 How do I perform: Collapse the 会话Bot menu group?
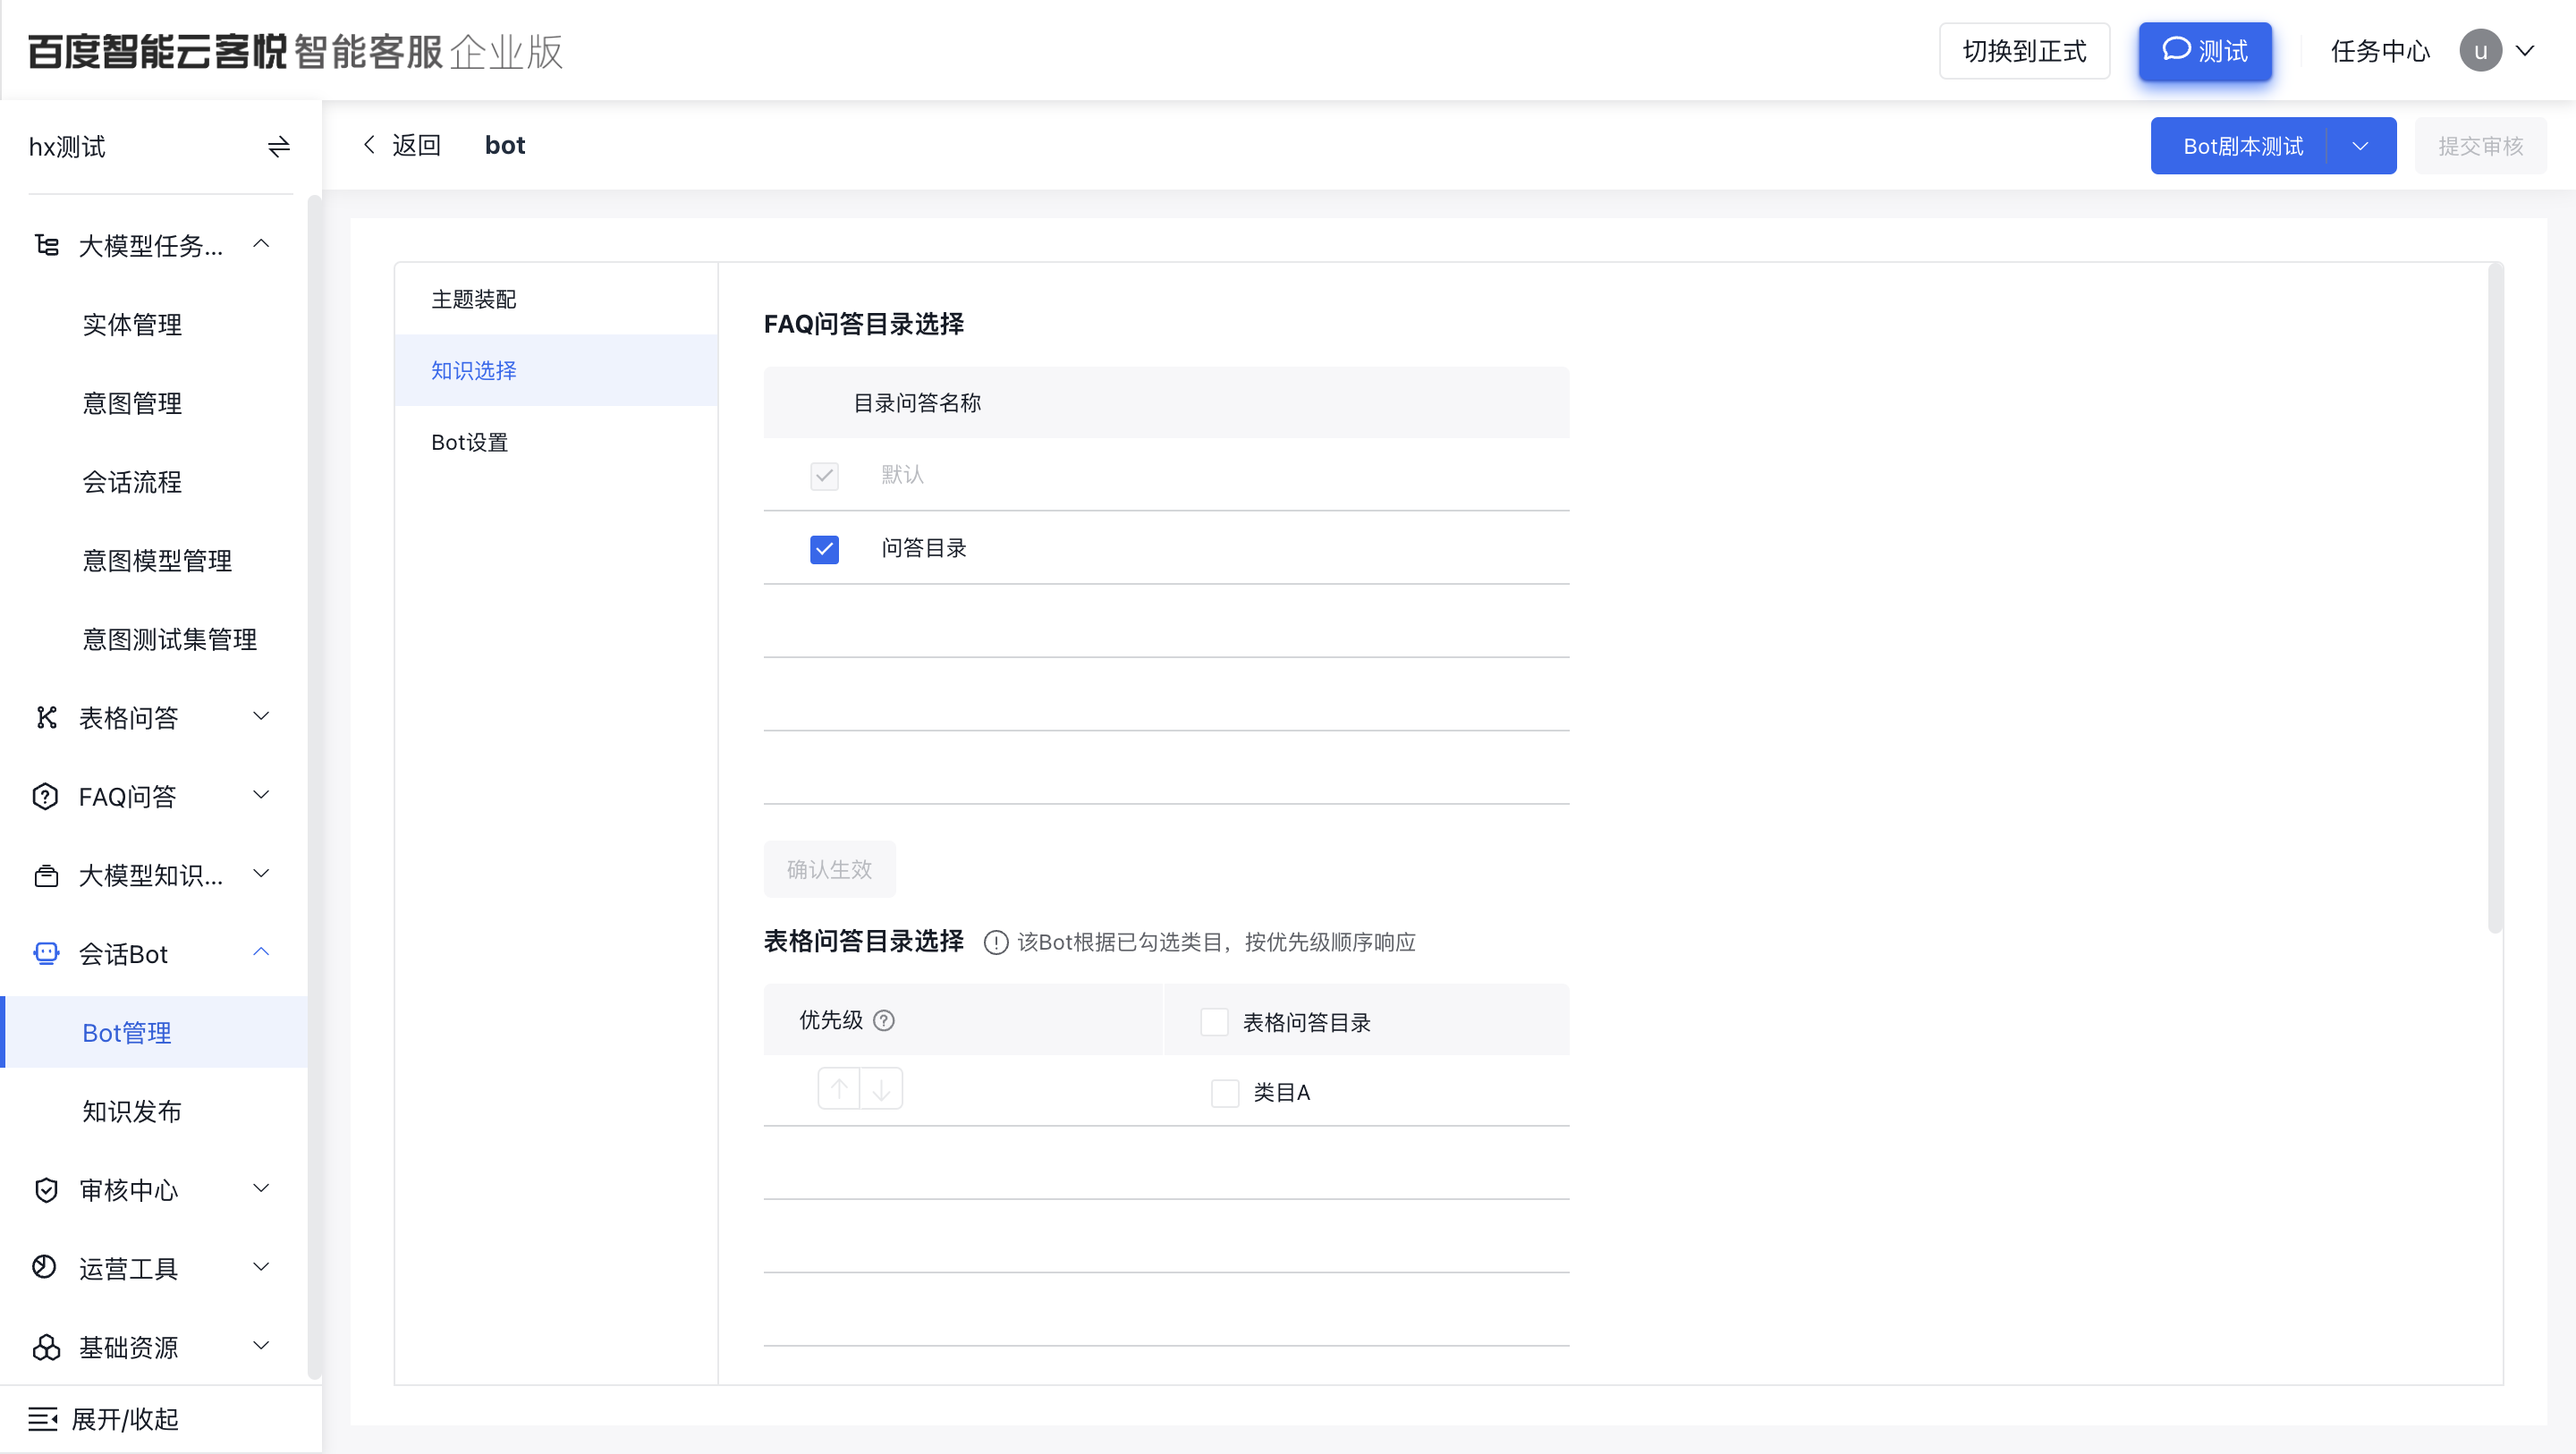(x=261, y=952)
